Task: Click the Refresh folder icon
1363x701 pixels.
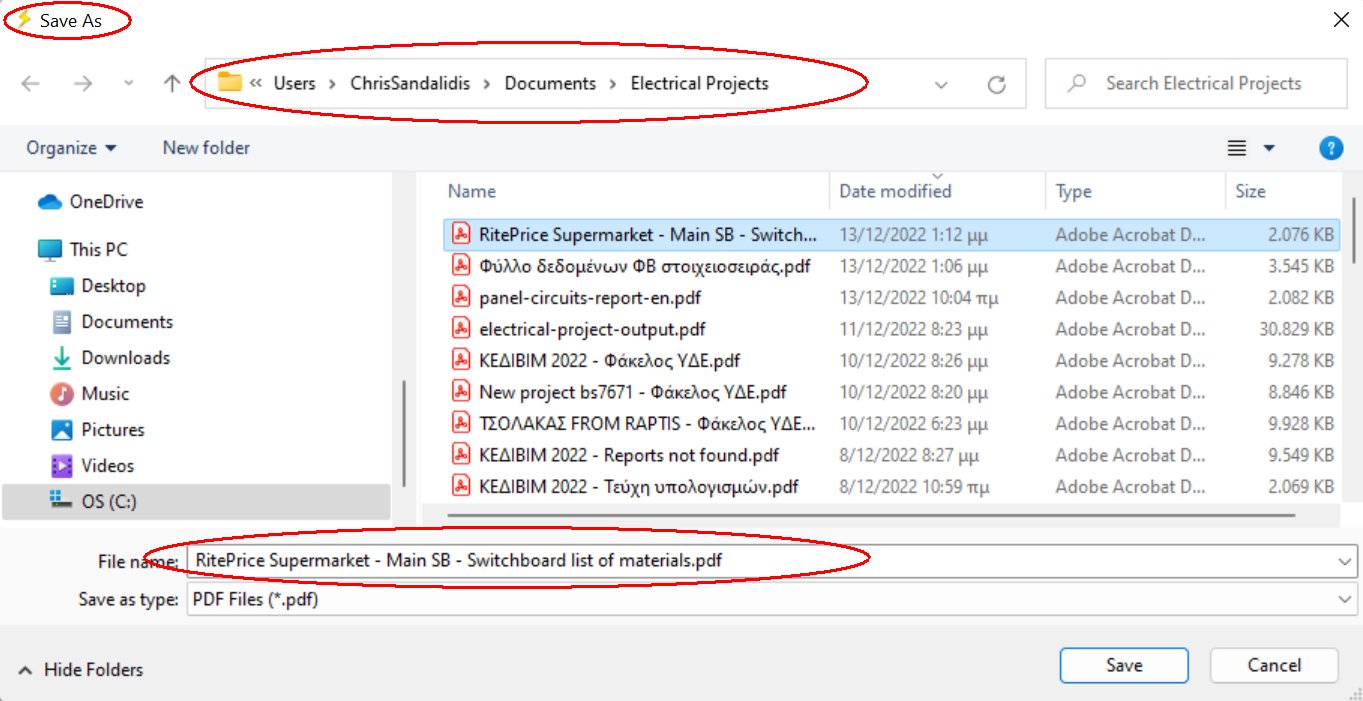Action: [x=996, y=85]
